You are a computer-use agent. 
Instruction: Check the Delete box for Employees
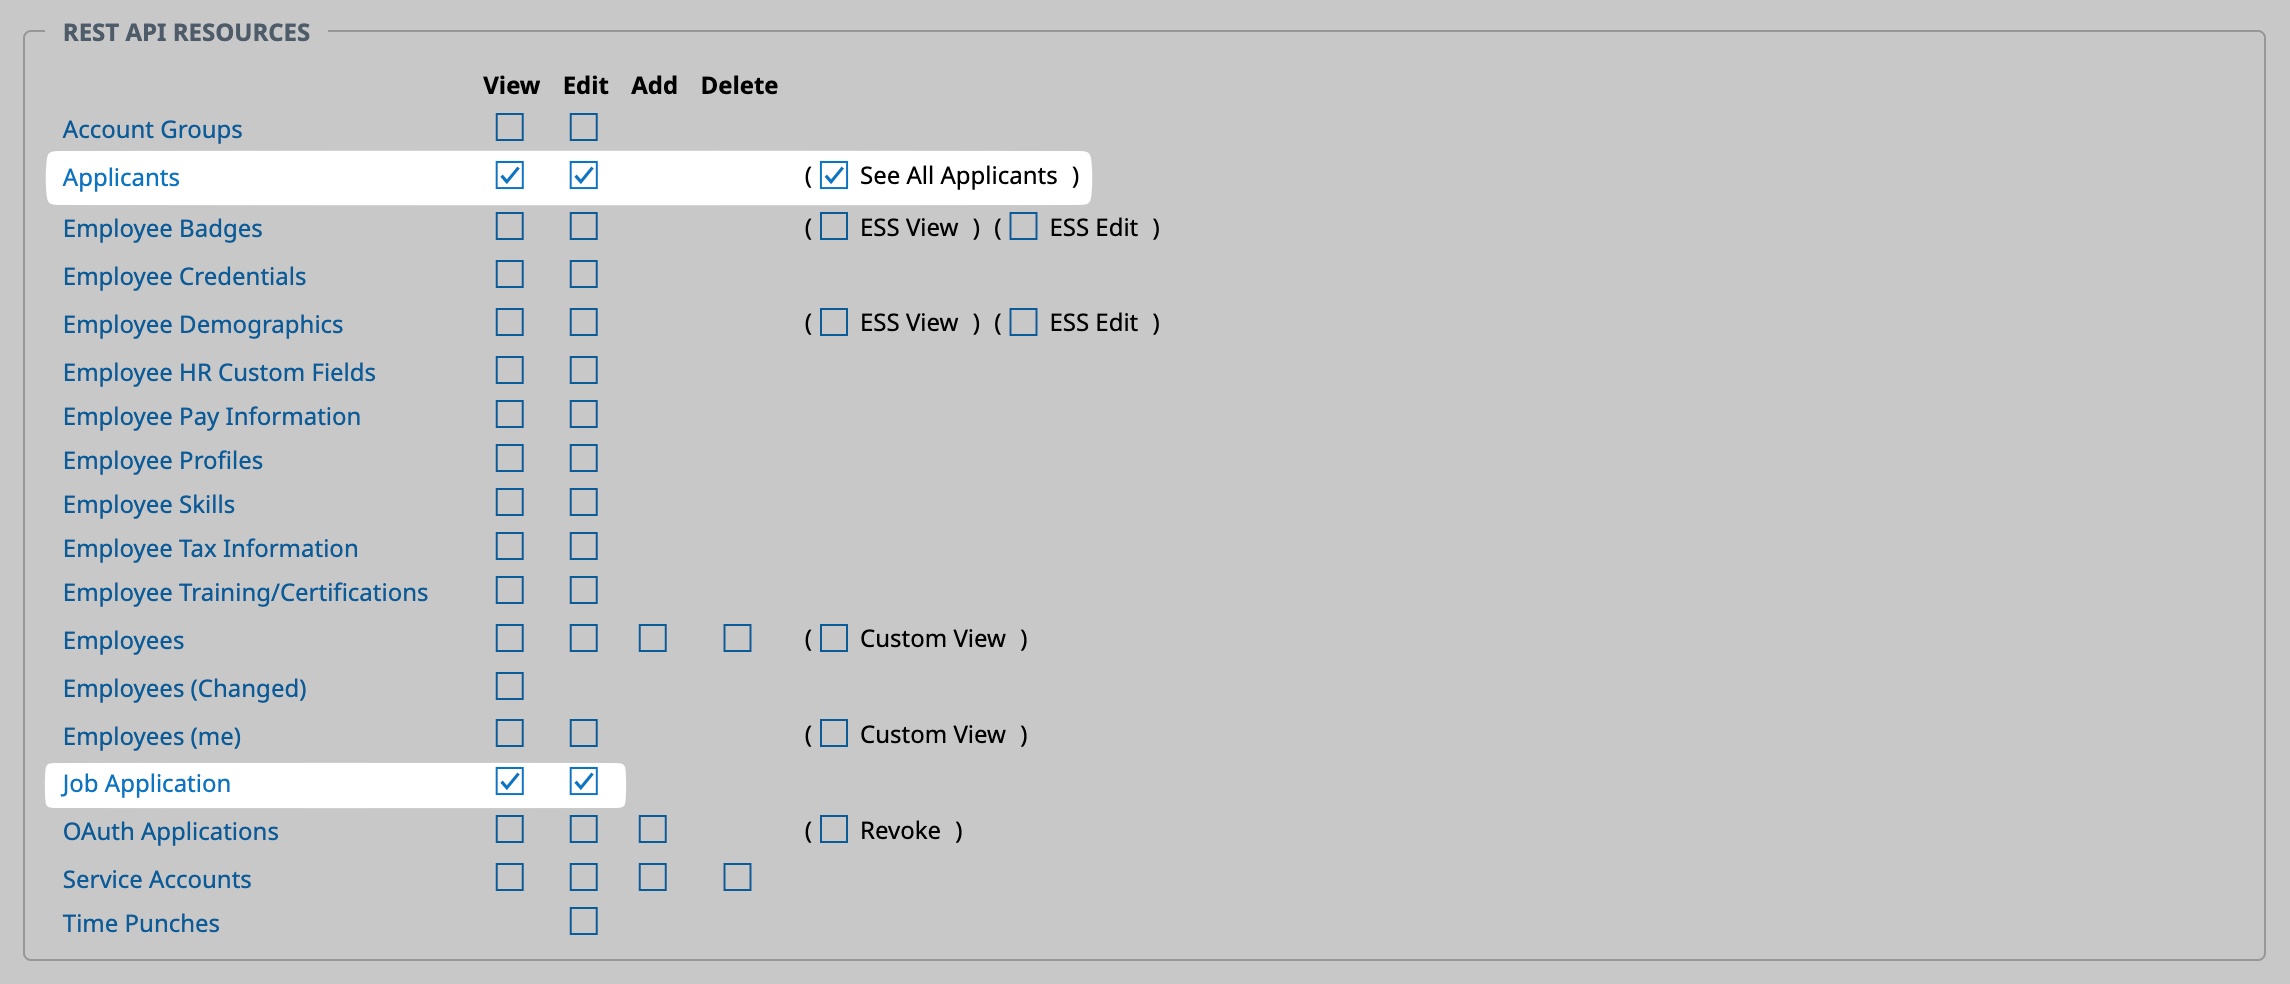(737, 639)
